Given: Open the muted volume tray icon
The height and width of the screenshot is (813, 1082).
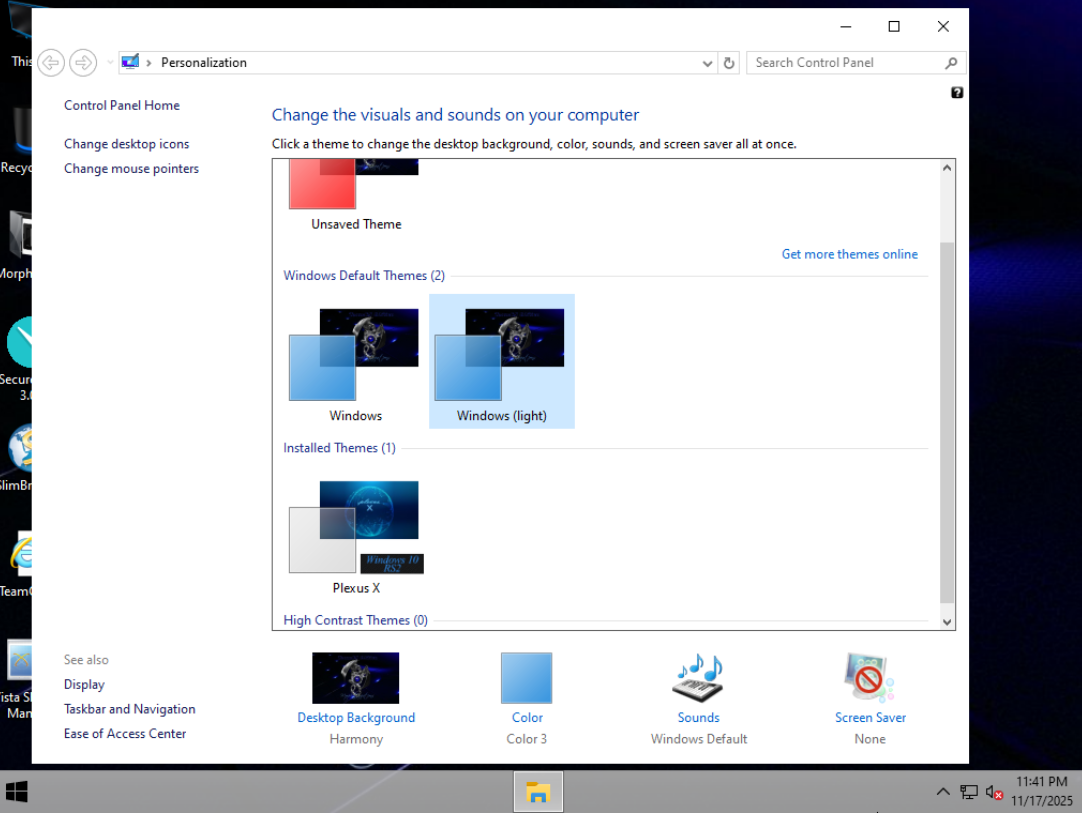Looking at the screenshot, I should pyautogui.click(x=994, y=792).
